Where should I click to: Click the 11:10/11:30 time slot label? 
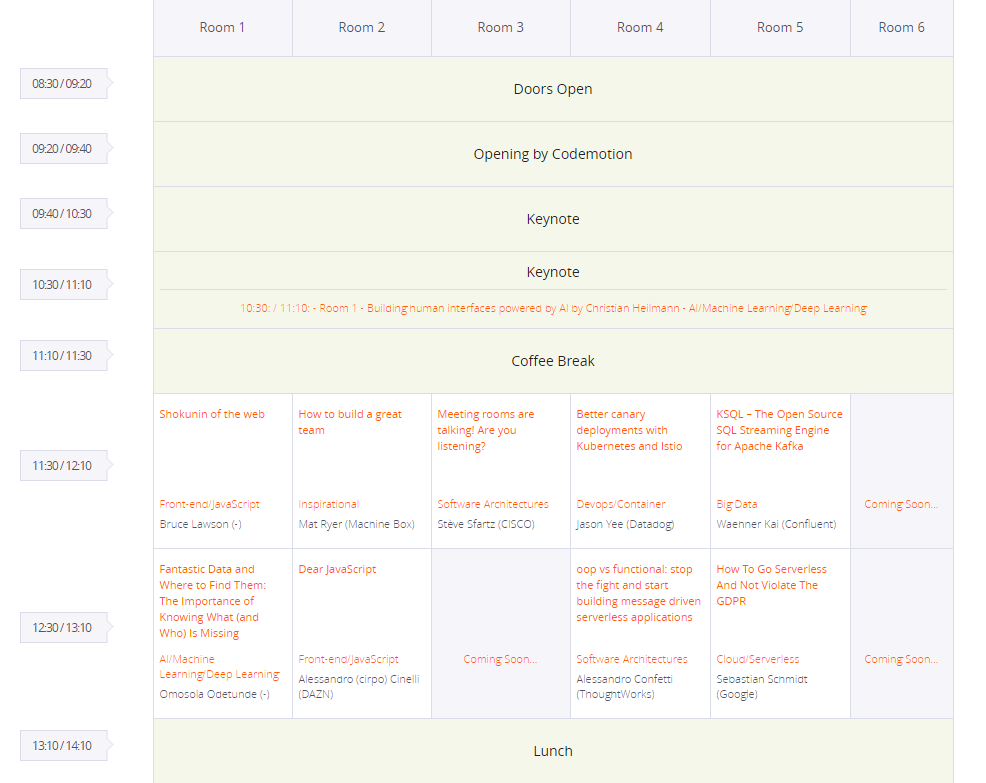[63, 355]
